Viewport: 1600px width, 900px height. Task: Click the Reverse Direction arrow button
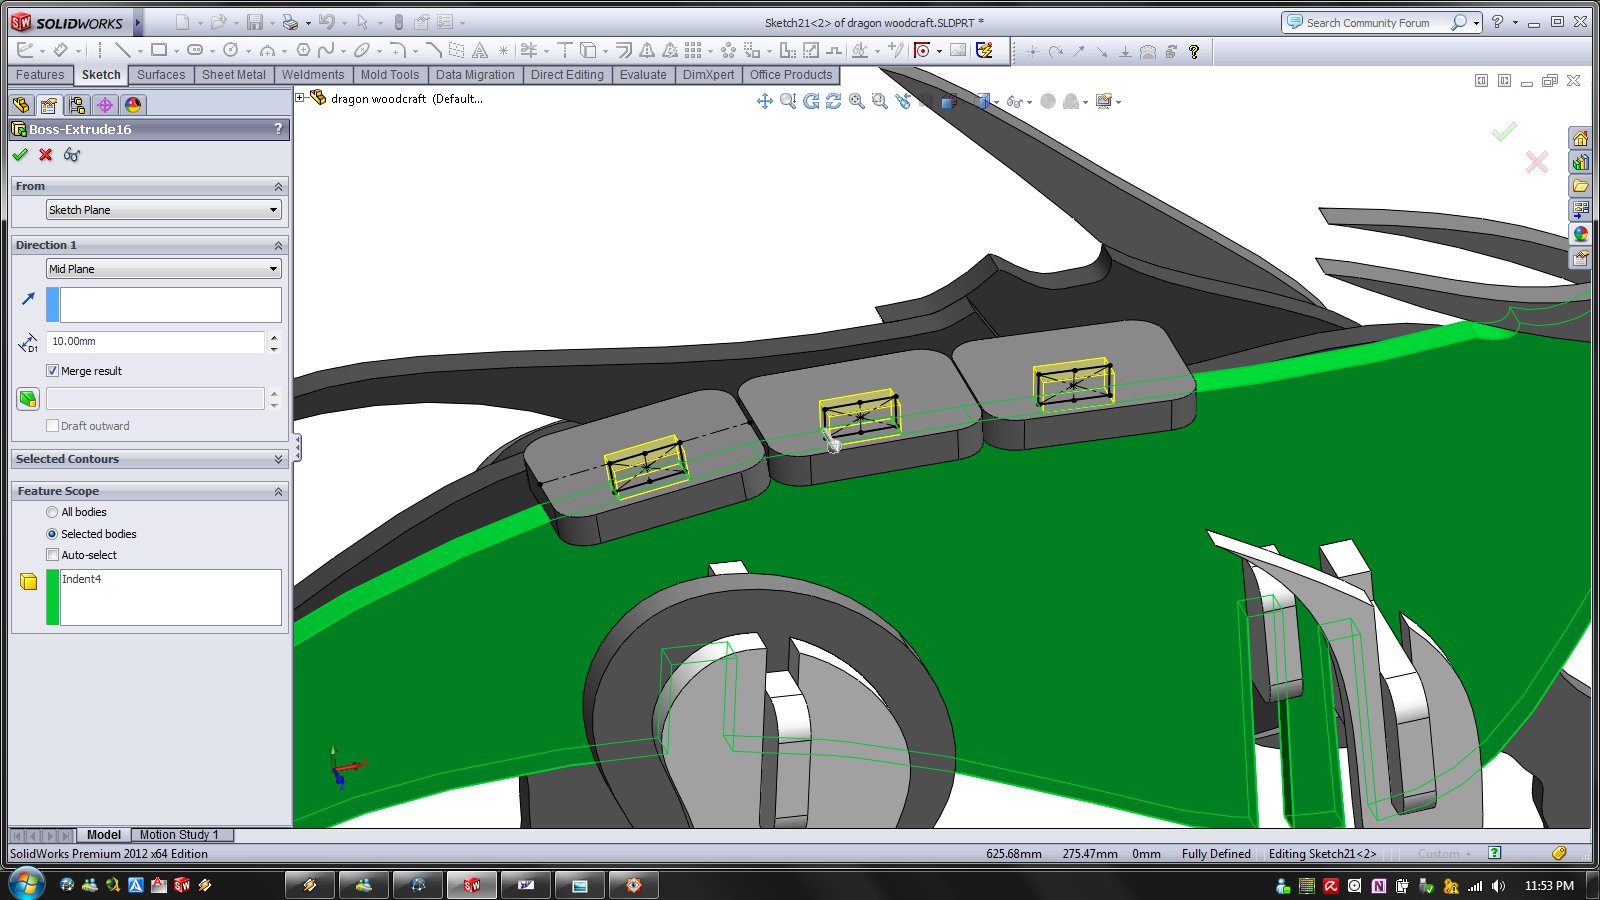28,299
